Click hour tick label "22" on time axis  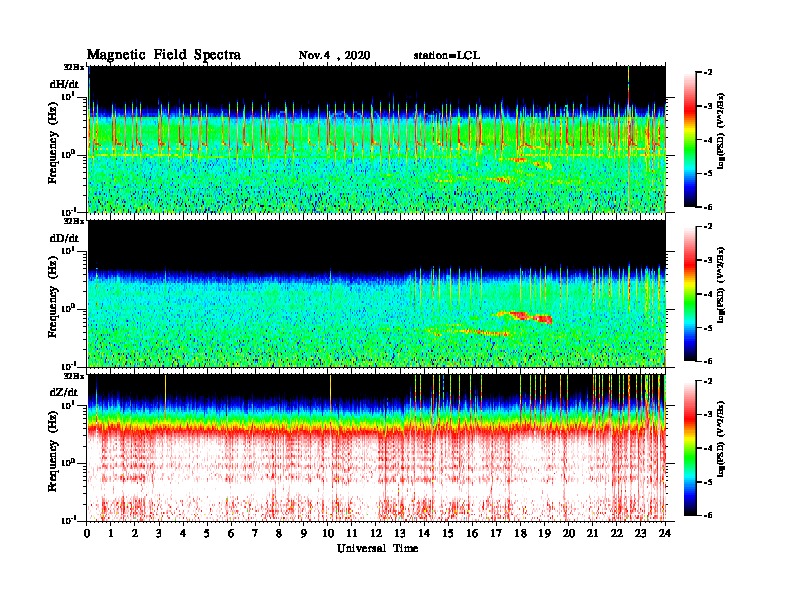click(617, 533)
